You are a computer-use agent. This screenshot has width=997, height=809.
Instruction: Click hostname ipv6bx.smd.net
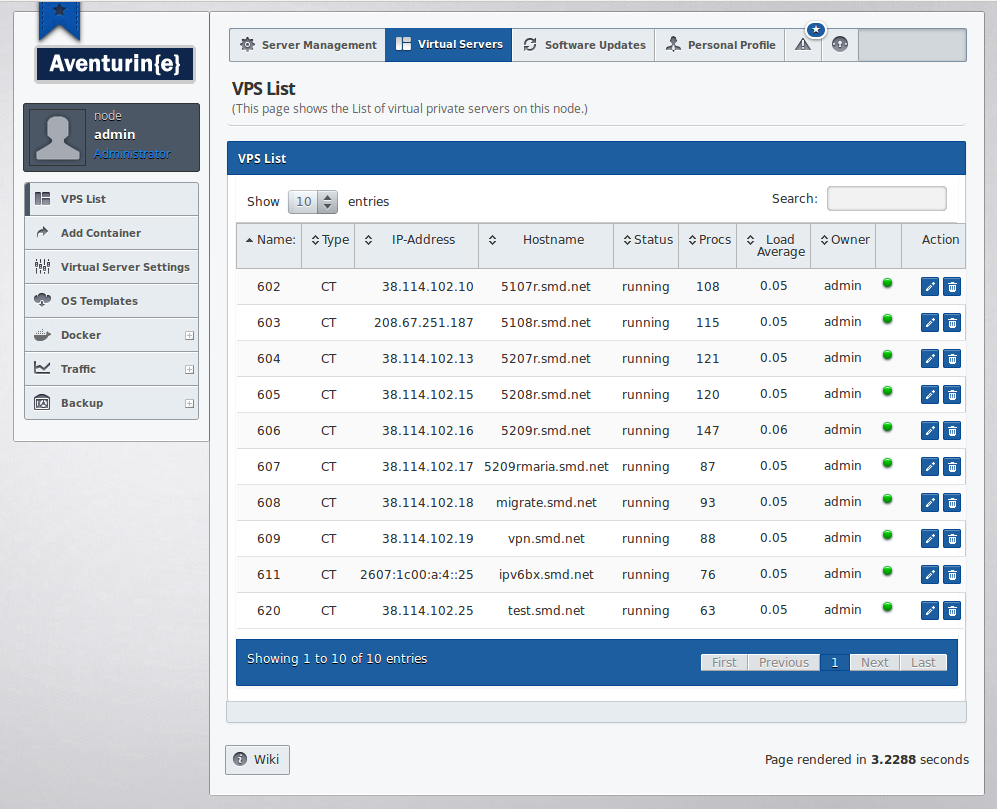coord(546,575)
